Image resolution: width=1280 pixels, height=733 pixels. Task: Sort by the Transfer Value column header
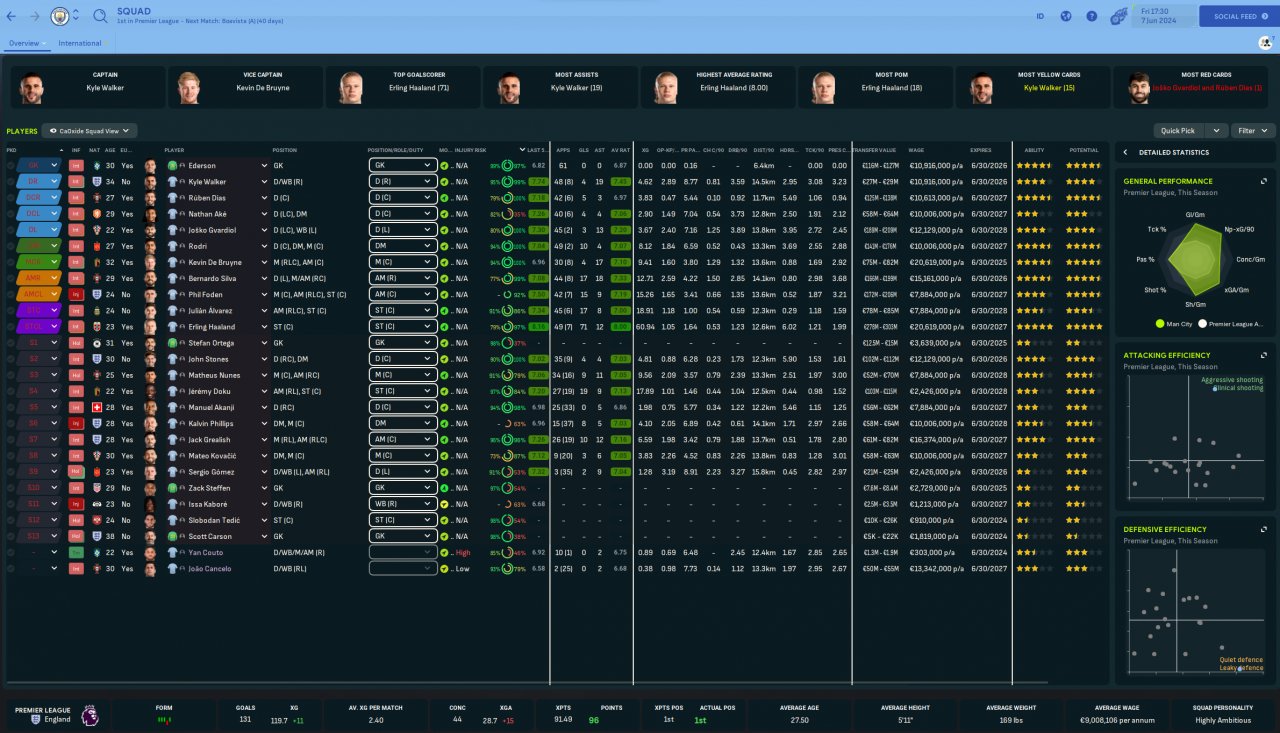point(874,150)
